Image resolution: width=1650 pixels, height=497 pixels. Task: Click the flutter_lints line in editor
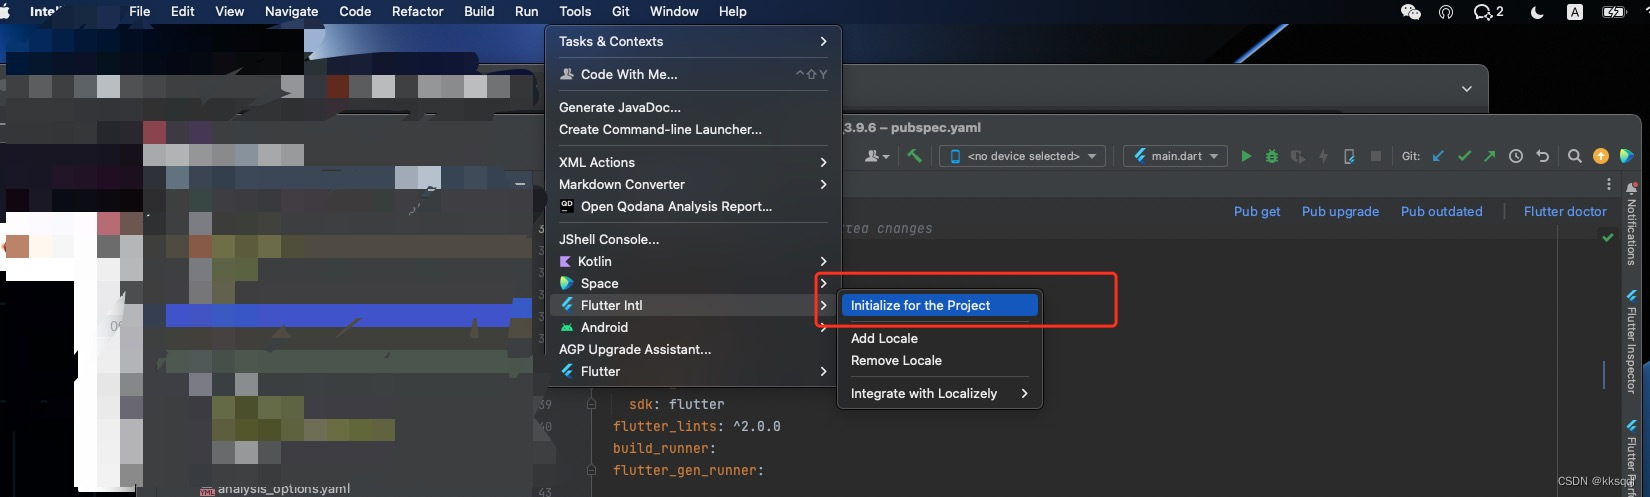click(x=696, y=426)
